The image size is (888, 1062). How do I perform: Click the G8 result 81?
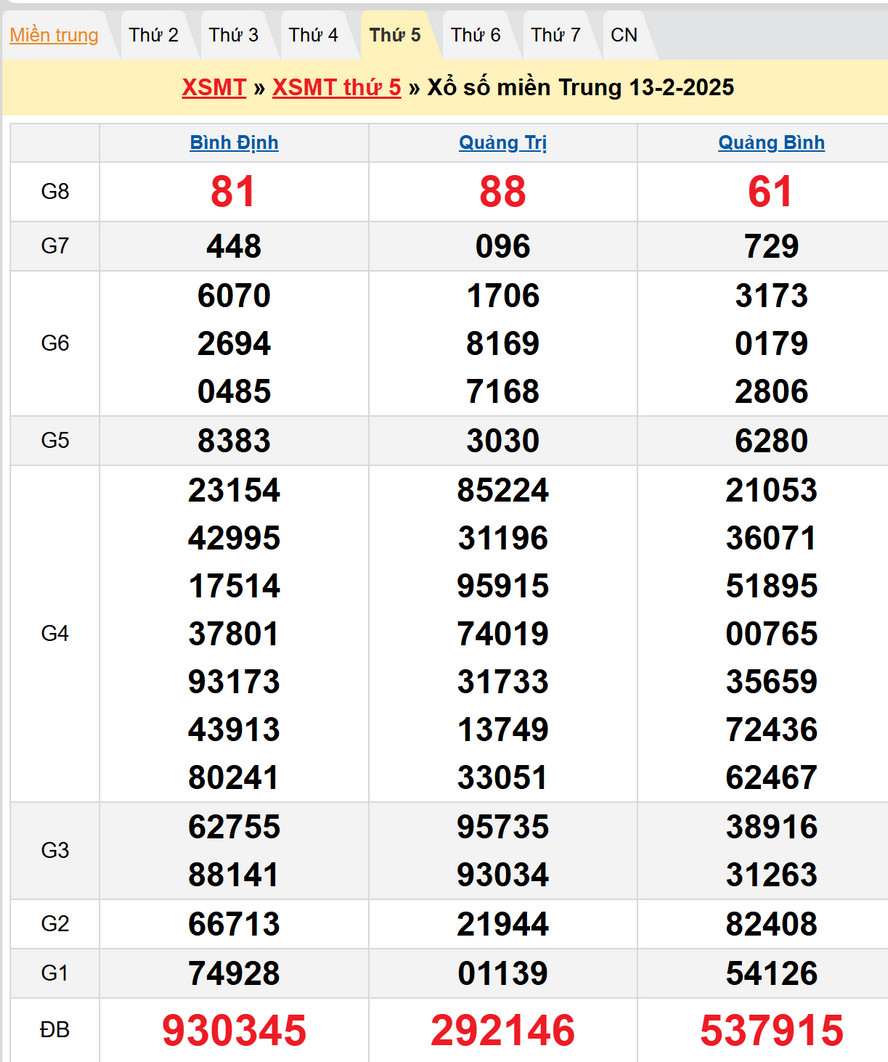(234, 192)
